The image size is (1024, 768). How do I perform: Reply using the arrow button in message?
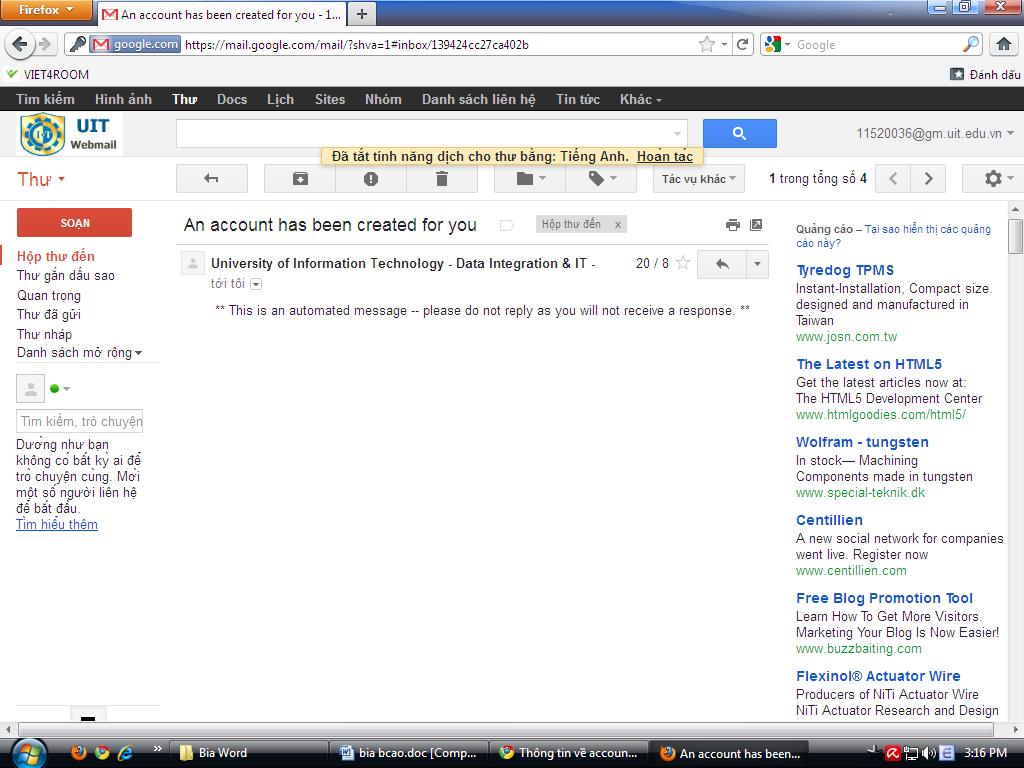722,264
